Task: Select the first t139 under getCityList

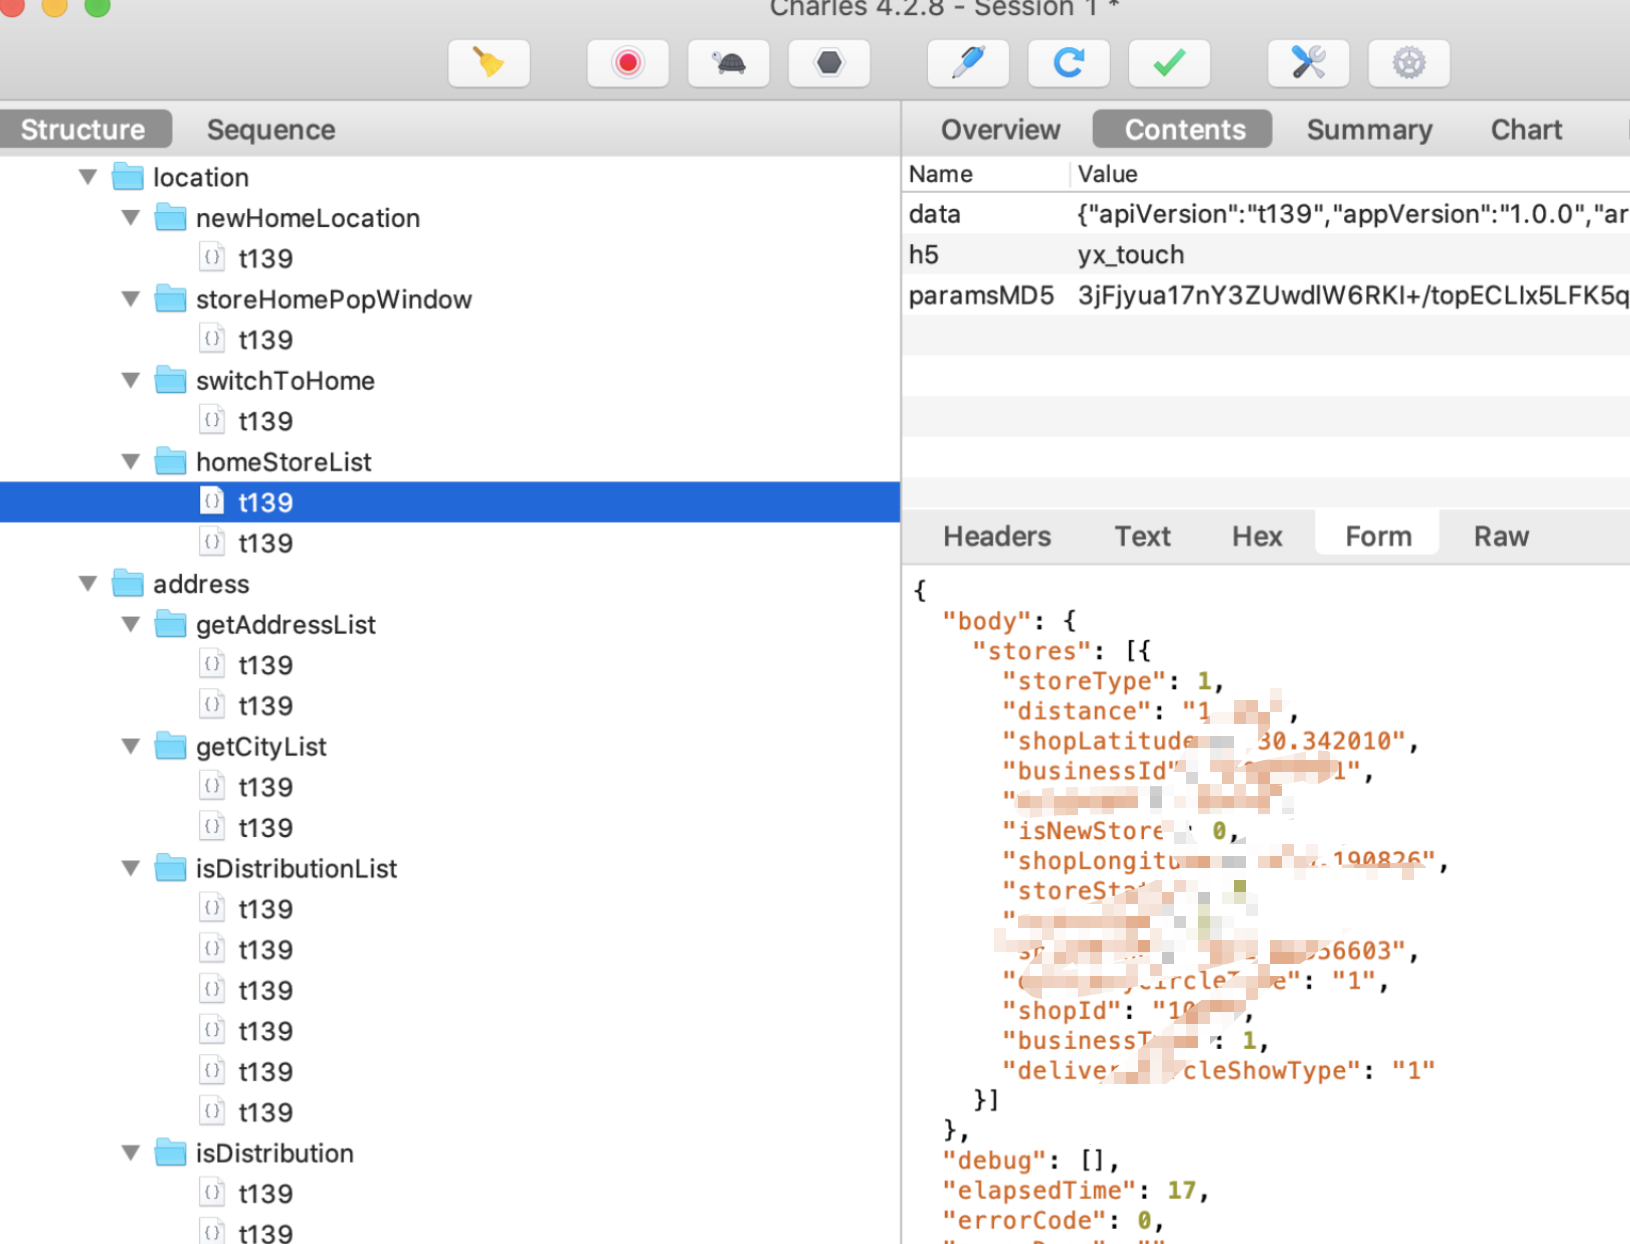Action: (265, 787)
